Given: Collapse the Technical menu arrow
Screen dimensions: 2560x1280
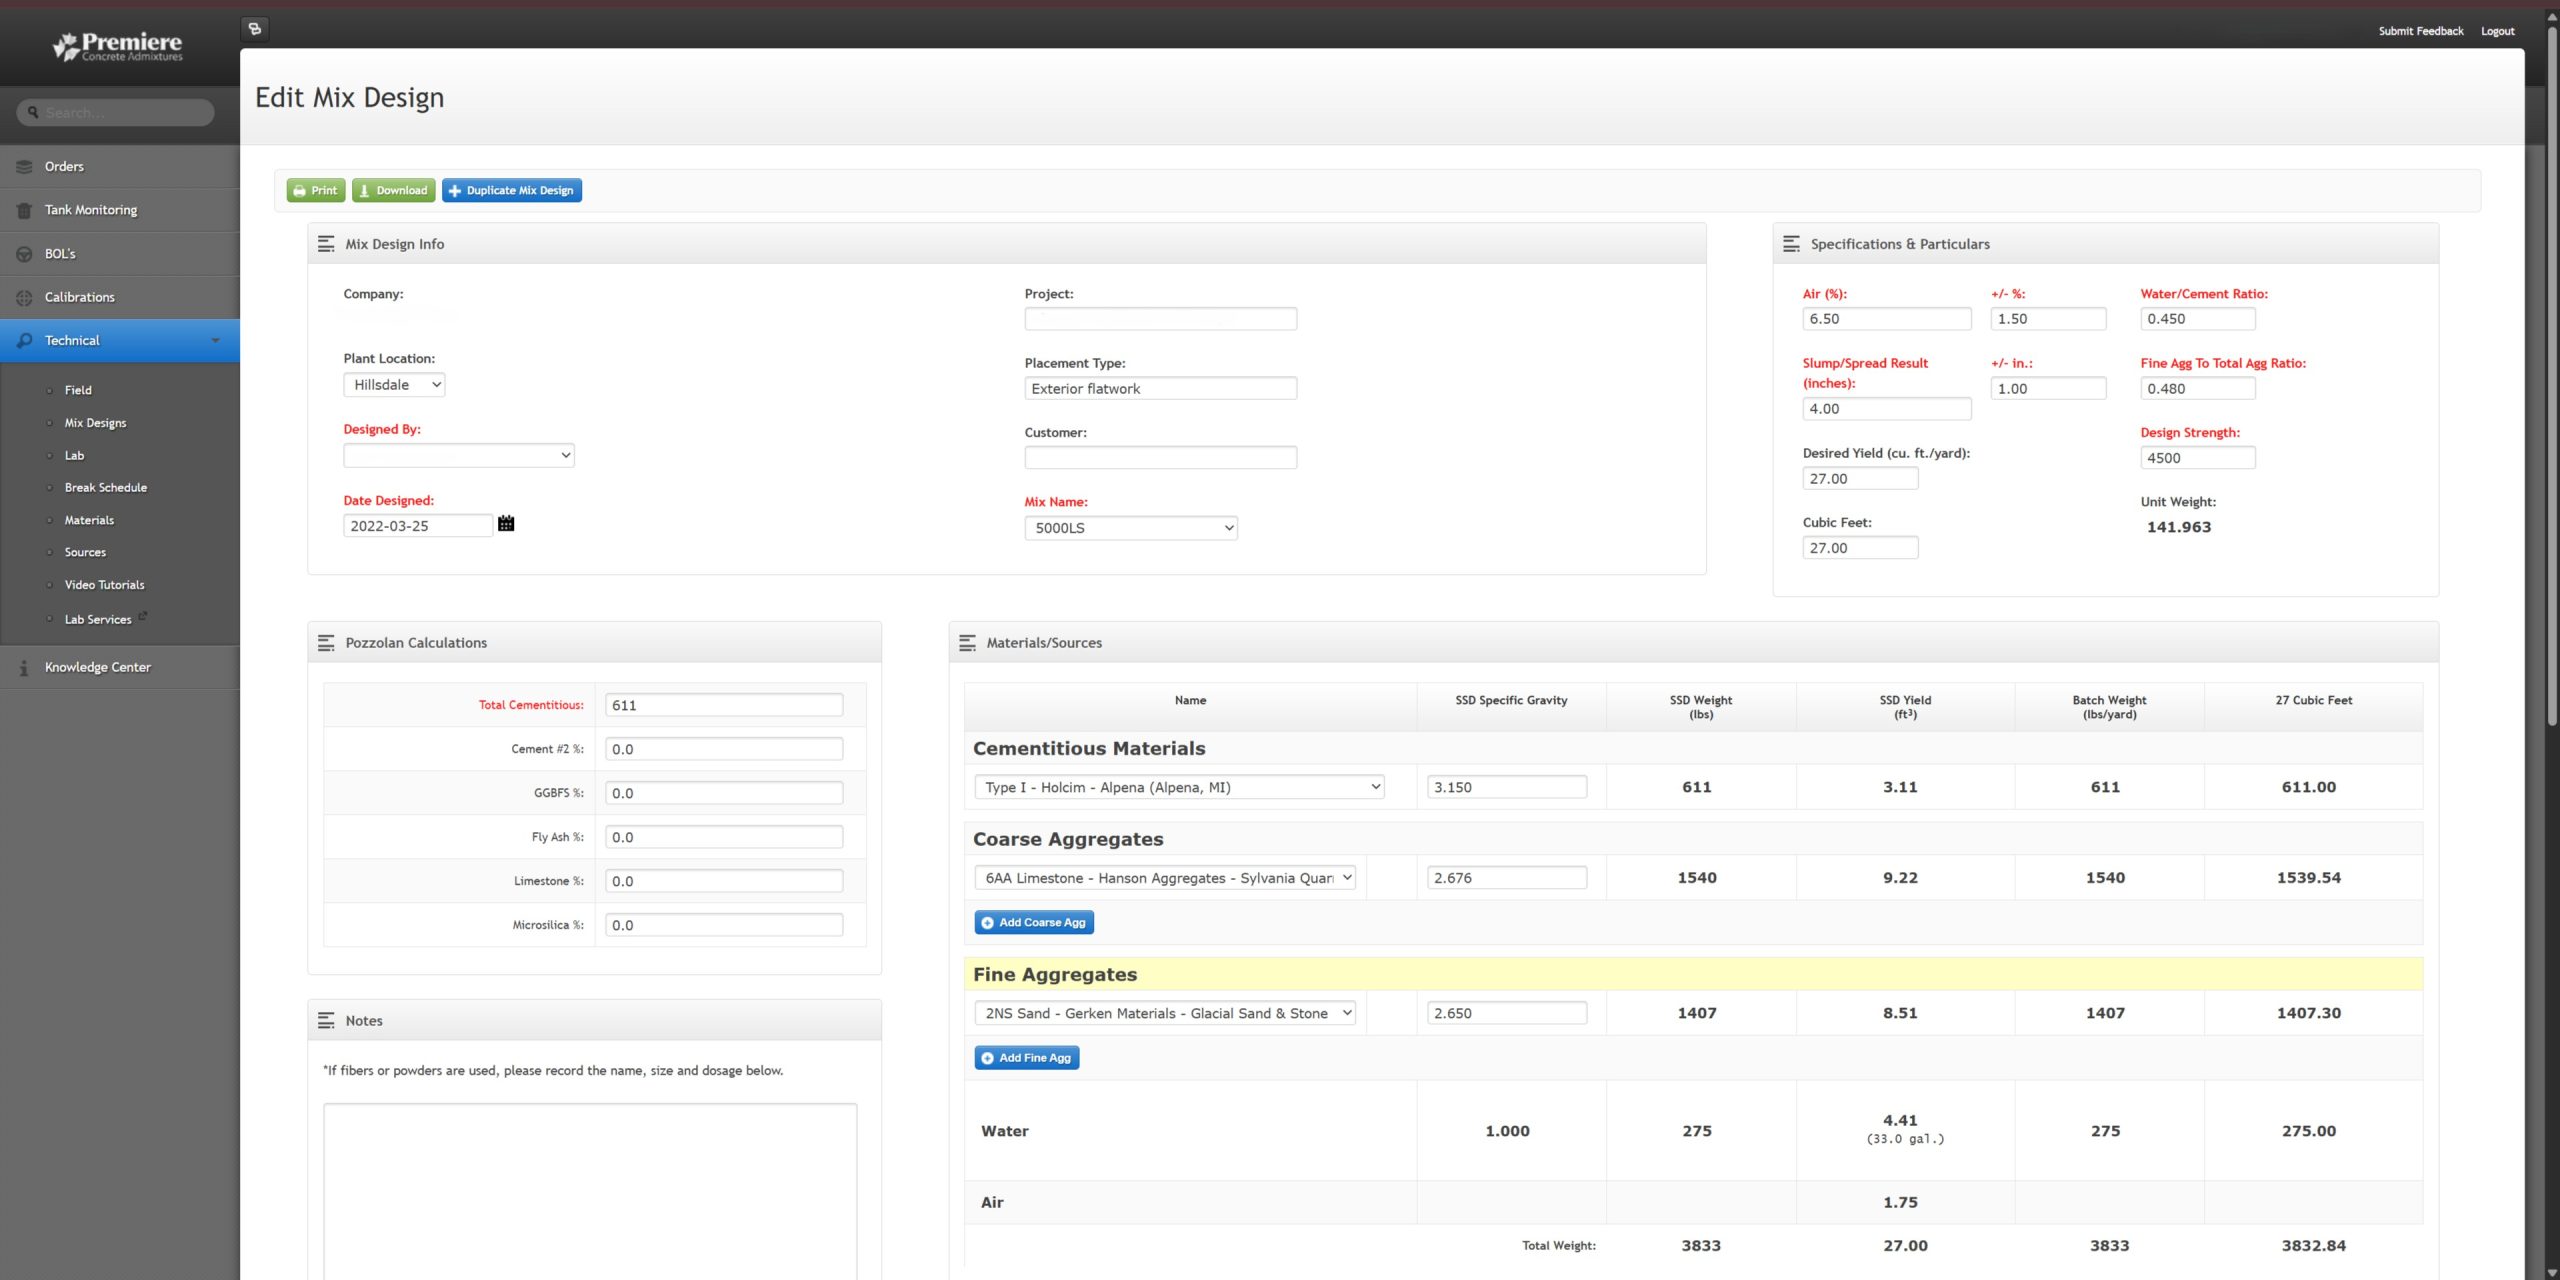Looking at the screenshot, I should point(215,341).
